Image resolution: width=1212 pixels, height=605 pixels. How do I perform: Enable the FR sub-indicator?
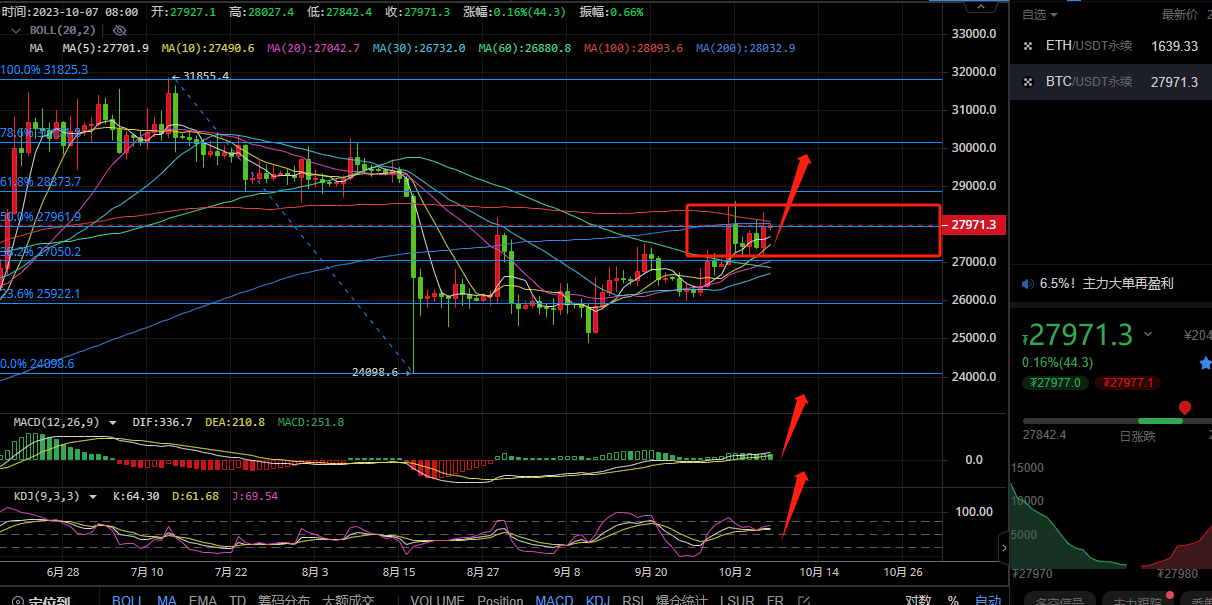tap(775, 601)
